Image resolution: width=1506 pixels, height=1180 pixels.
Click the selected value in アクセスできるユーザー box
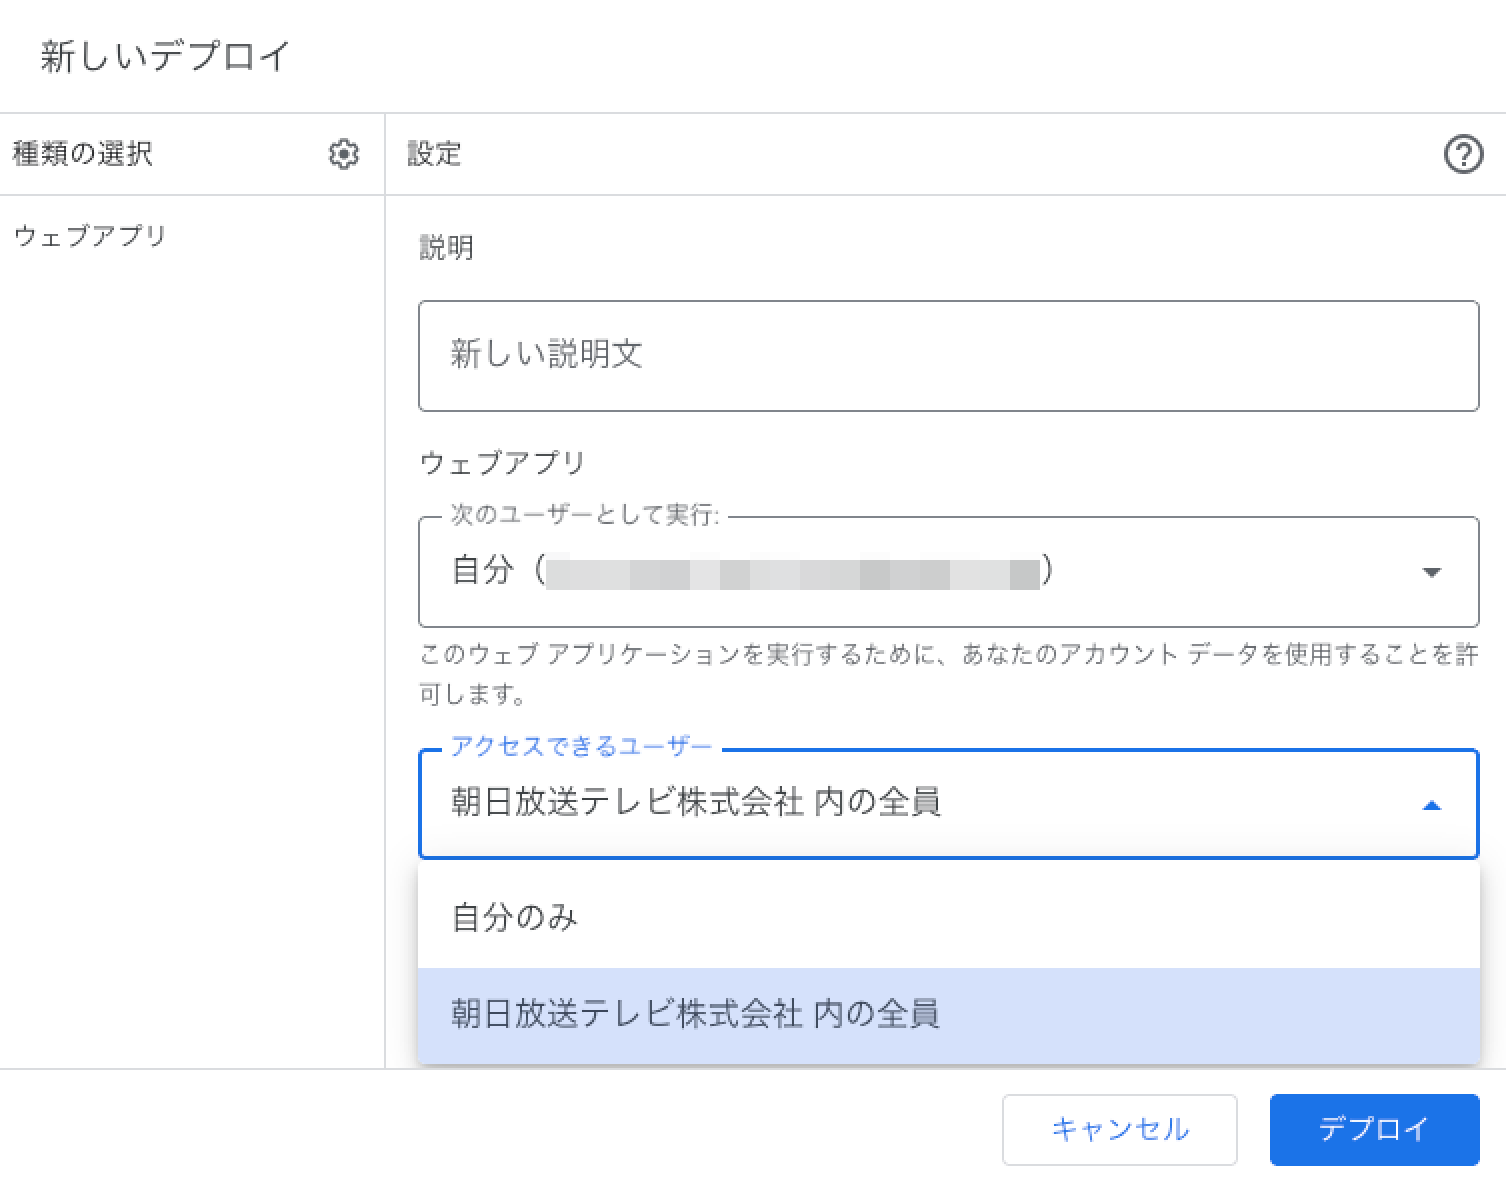pos(695,802)
